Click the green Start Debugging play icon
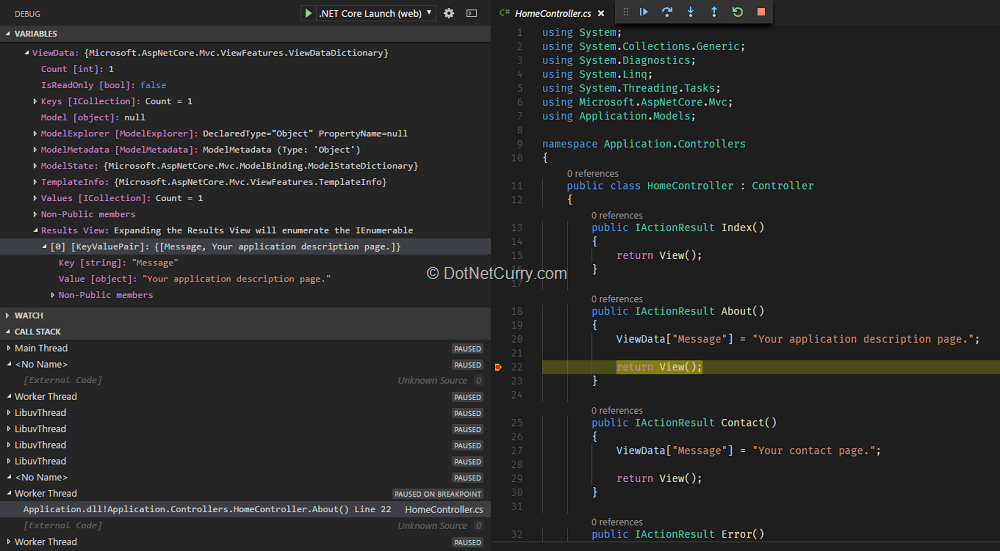This screenshot has width=1000, height=551. point(308,13)
